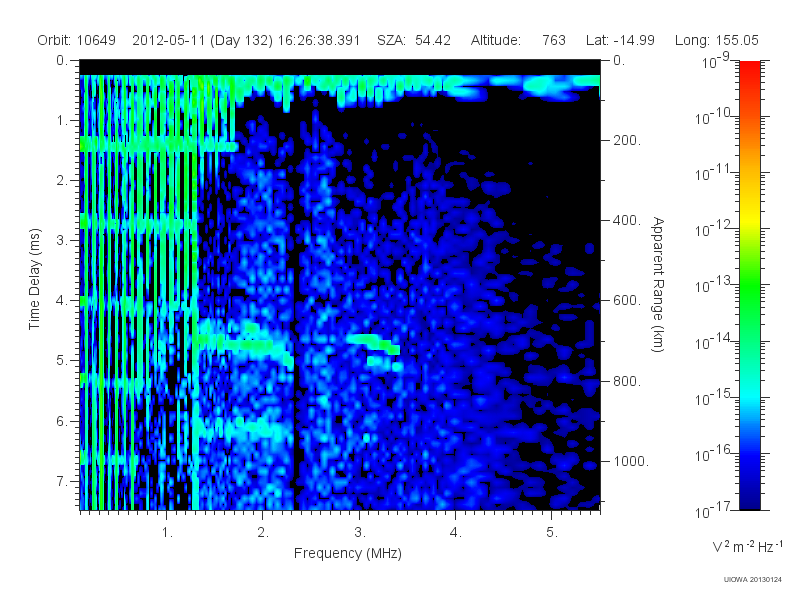800x600 pixels.
Task: Click the range tick label '200.'
Action: click(x=627, y=140)
